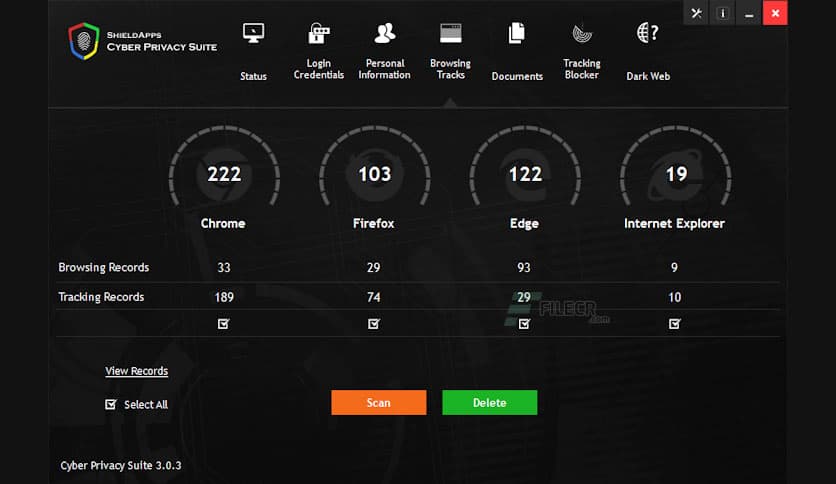Screen dimensions: 836x484
Task: Select the Browsing Tracks window icon
Action: [451, 33]
